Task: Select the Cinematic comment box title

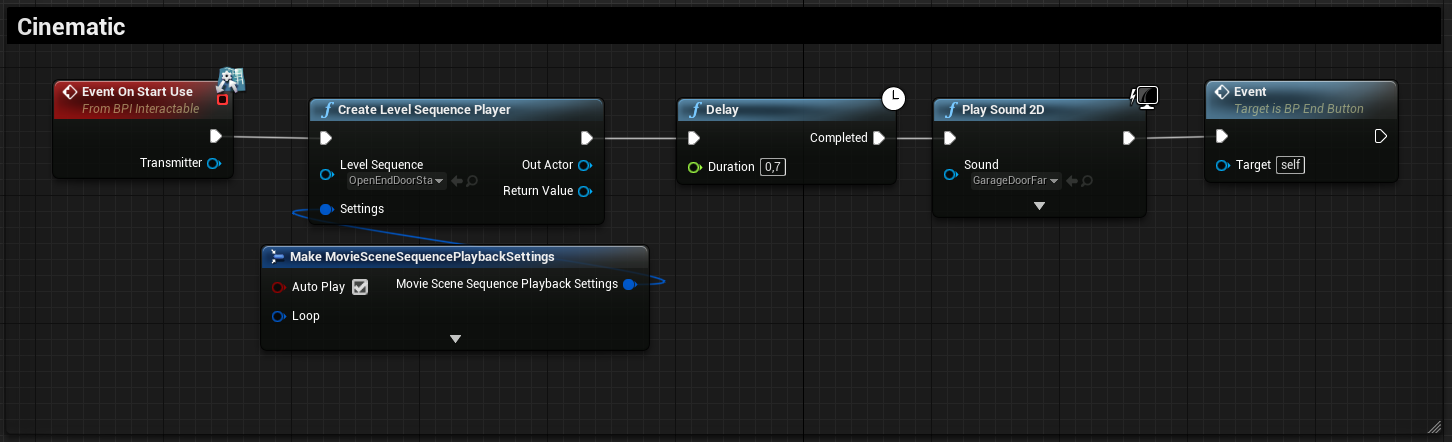Action: 71,27
